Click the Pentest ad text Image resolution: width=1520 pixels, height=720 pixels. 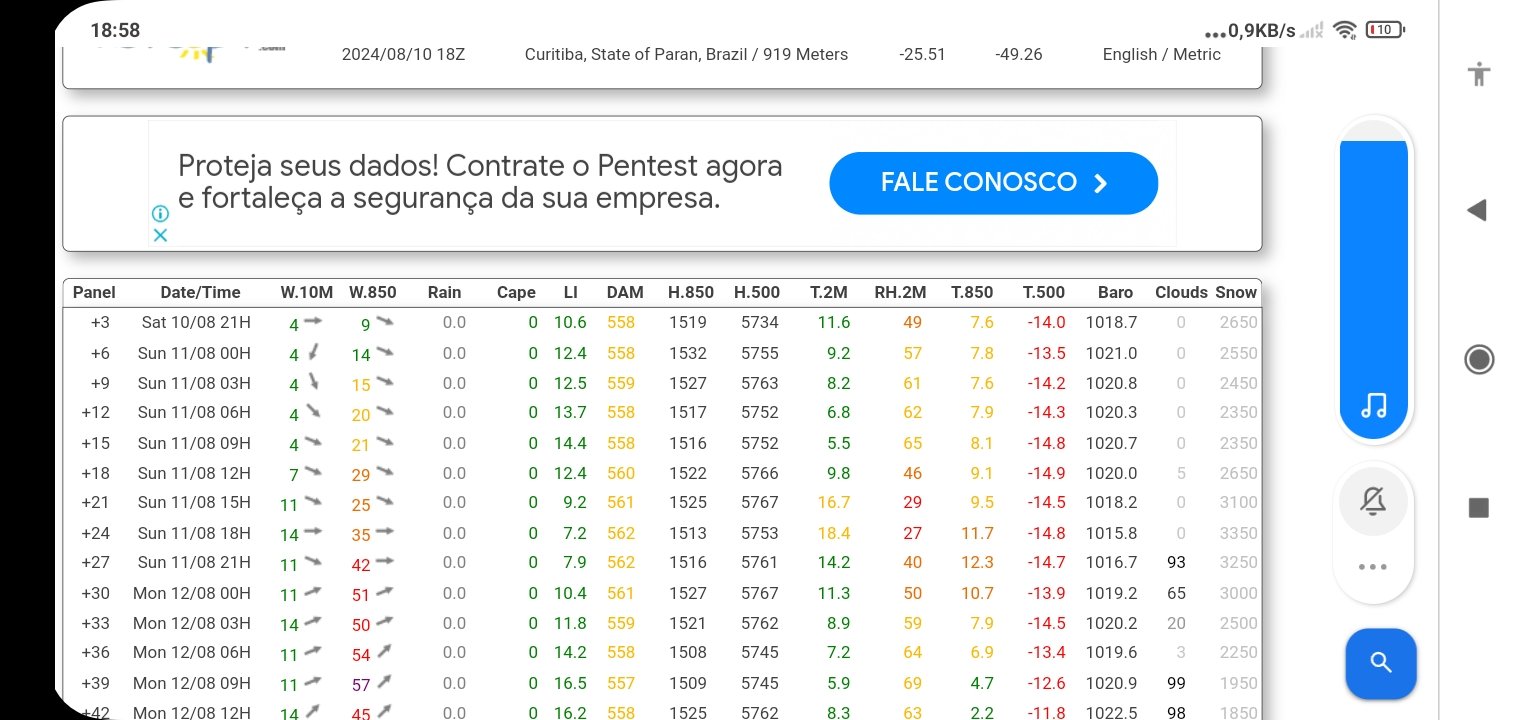pyautogui.click(x=480, y=182)
